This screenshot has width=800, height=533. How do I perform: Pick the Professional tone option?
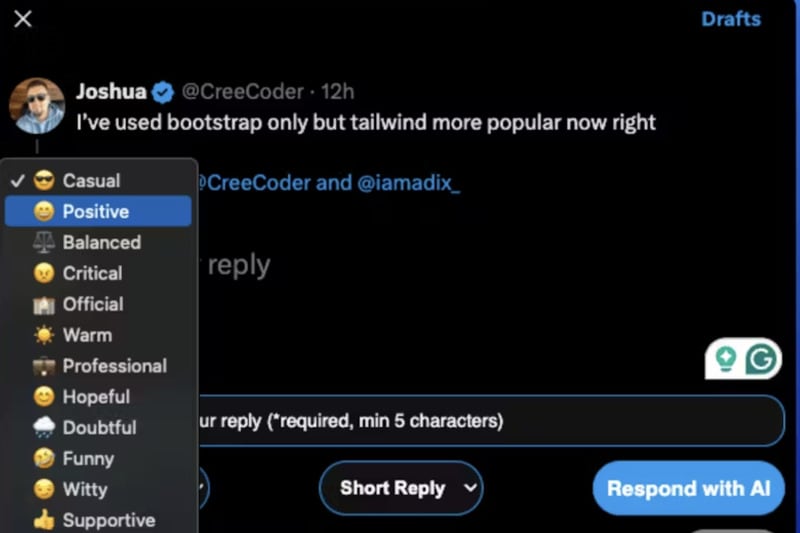114,366
